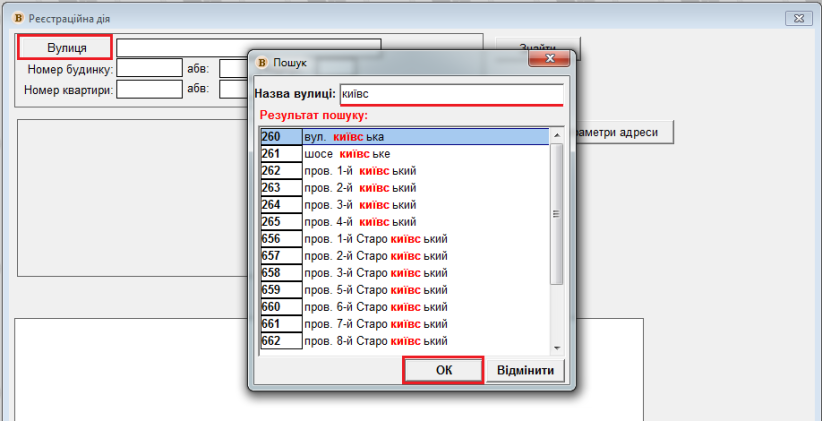Focus the Номер будинку input field
Viewport: 822px width, 421px height.
point(149,69)
